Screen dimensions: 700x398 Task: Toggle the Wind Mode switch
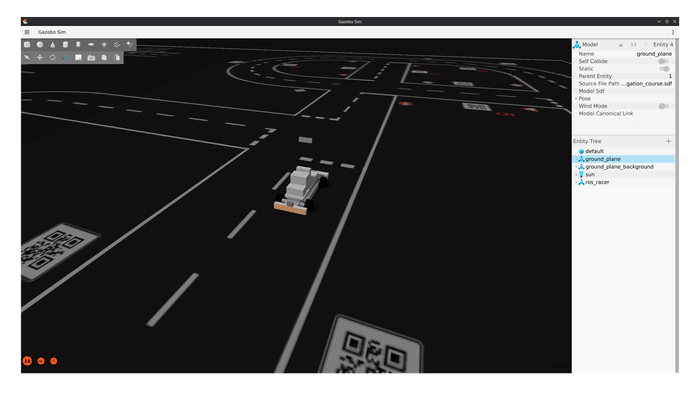click(663, 106)
